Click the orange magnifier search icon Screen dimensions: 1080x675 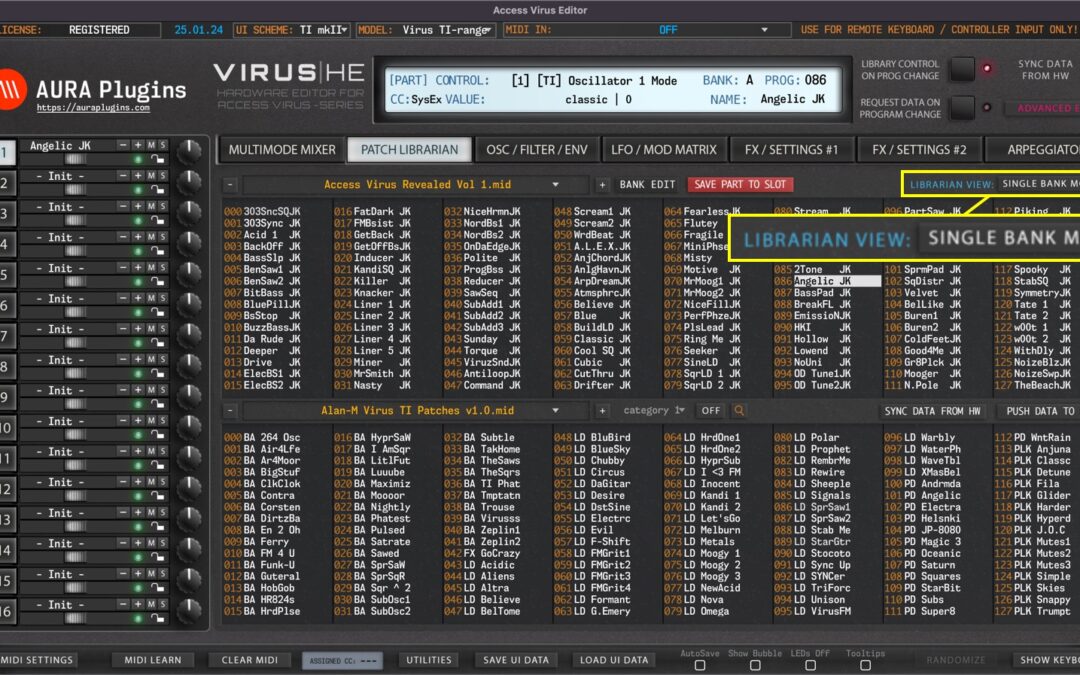tap(738, 410)
